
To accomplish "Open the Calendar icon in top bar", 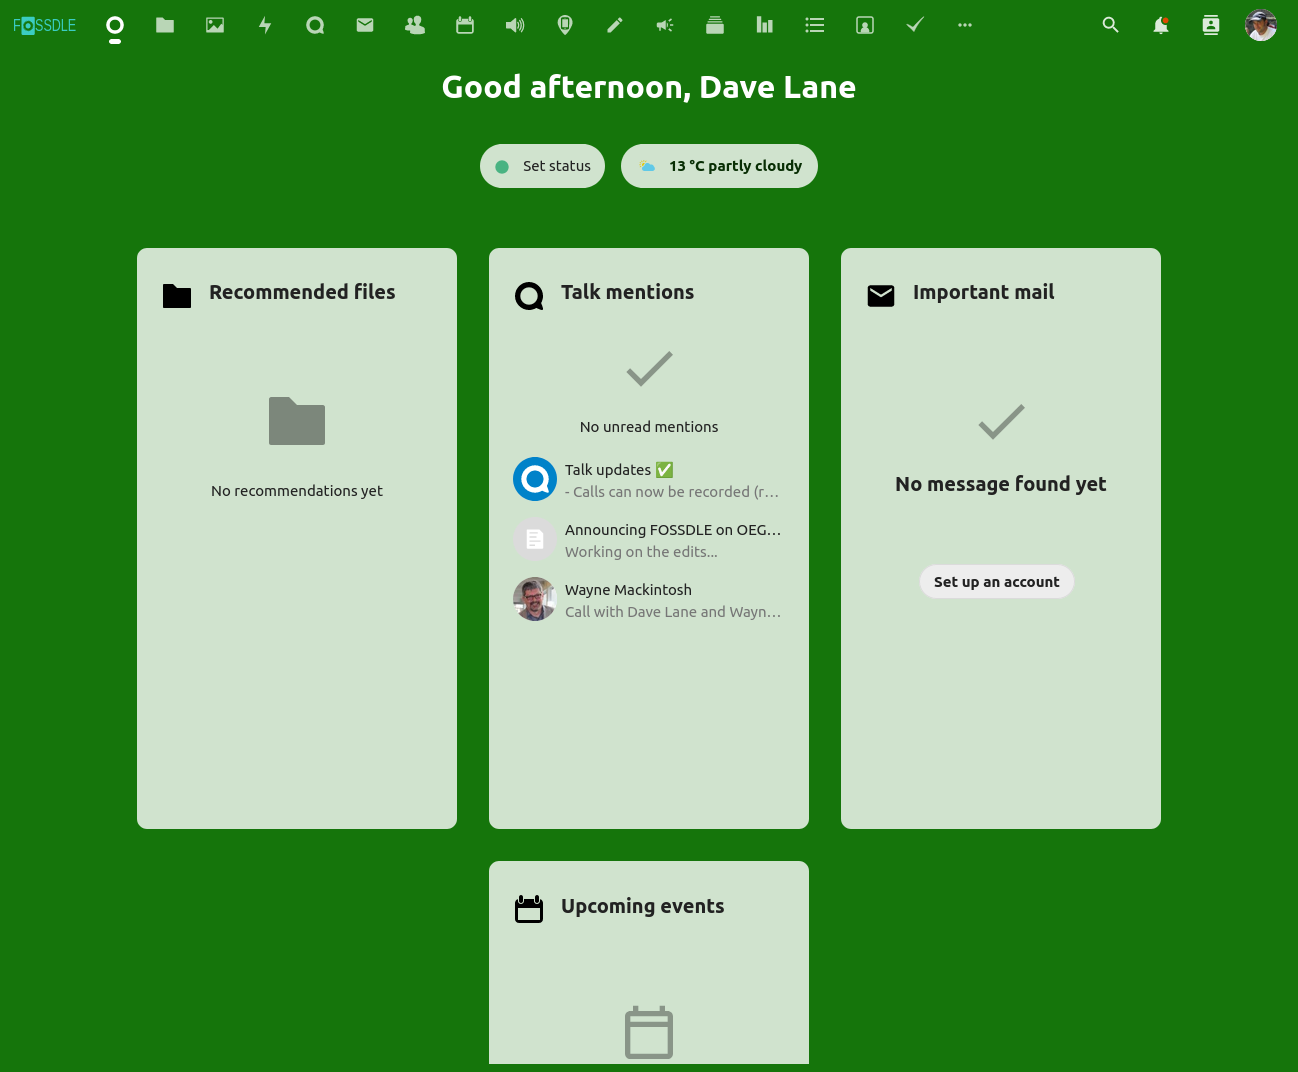I will pyautogui.click(x=465, y=25).
